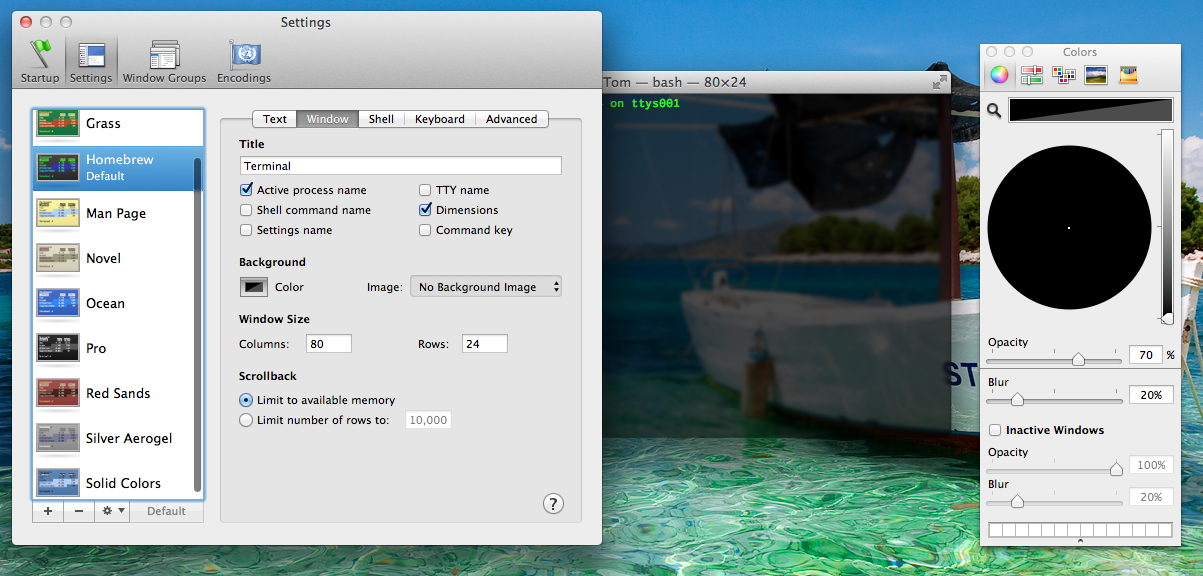Adjust the Inactive Windows Opacity slider

[1054, 469]
